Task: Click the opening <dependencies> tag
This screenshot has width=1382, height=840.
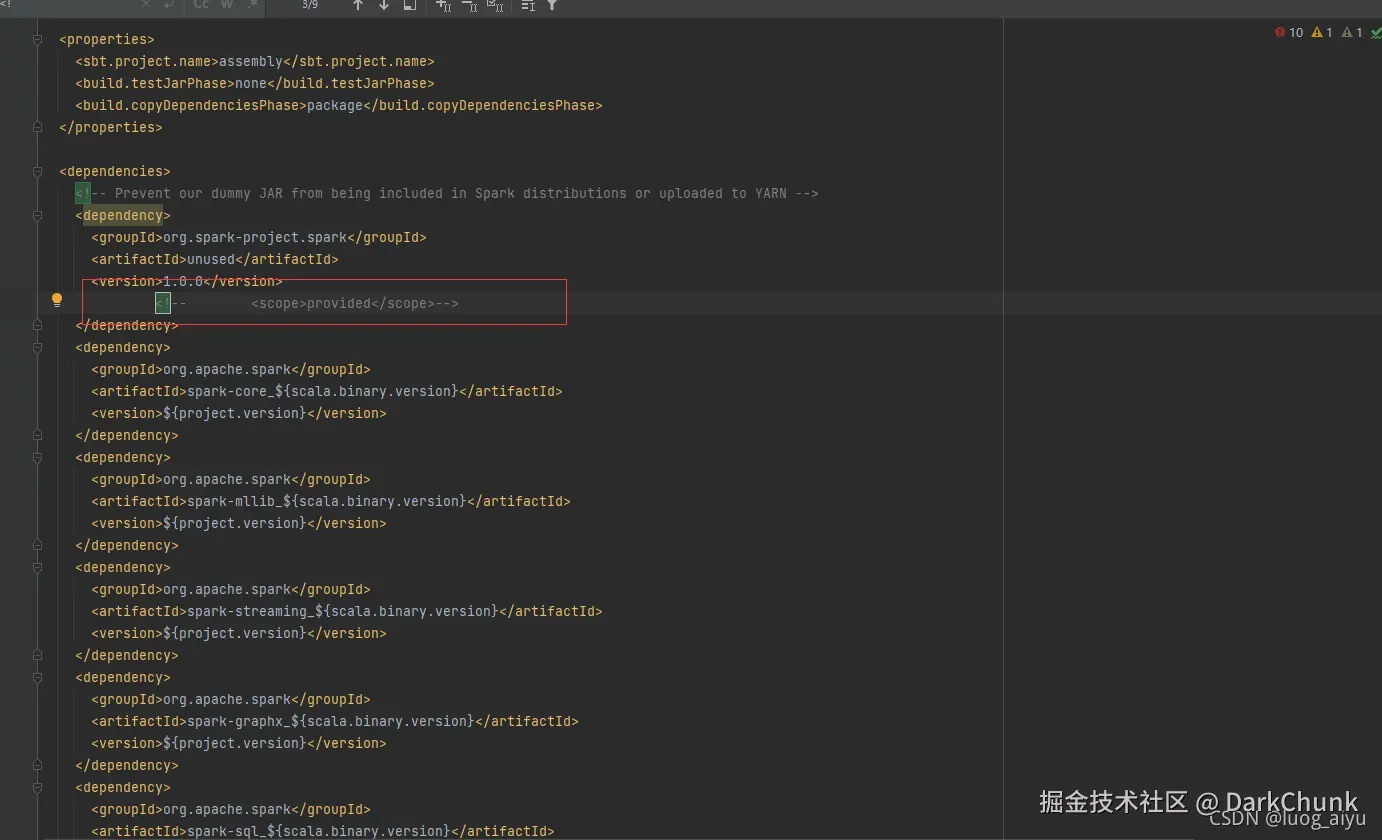Action: [x=115, y=171]
